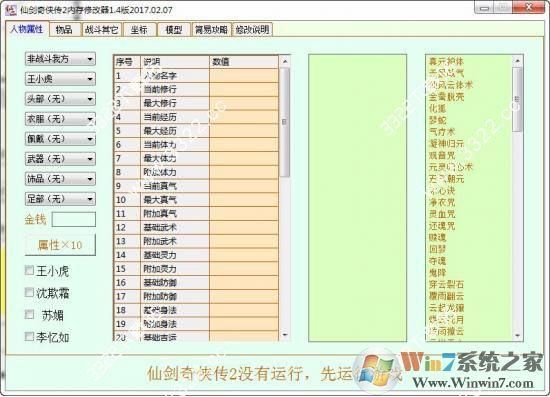Minimize the 仙剑奇侠传2内存修改器 window
The height and width of the screenshot is (397, 550).
coord(484,8)
